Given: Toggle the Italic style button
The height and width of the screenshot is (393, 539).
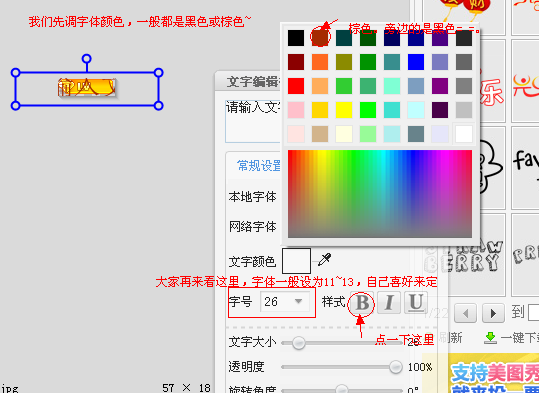Looking at the screenshot, I should click(389, 303).
